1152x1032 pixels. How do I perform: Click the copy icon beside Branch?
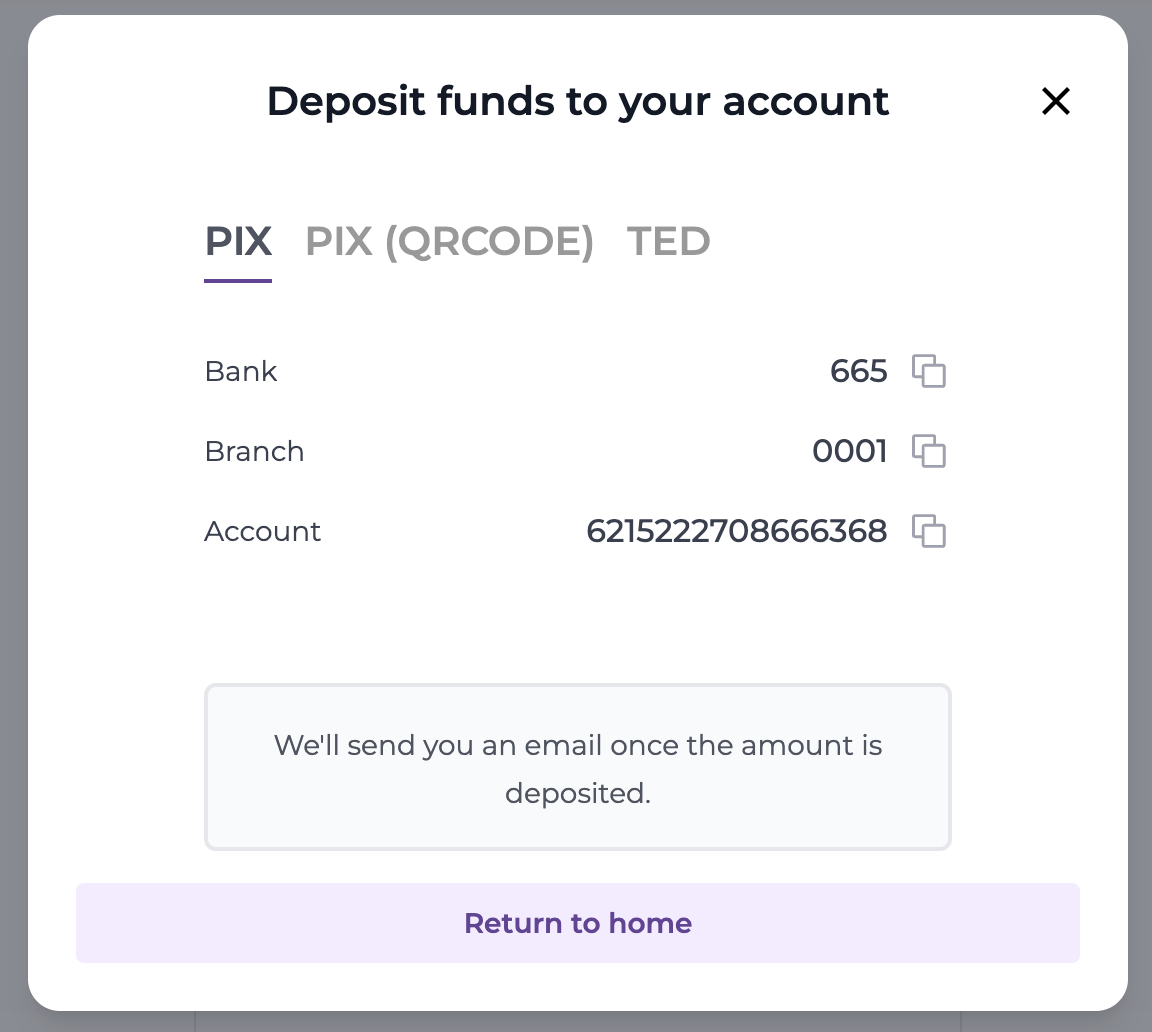(x=930, y=451)
